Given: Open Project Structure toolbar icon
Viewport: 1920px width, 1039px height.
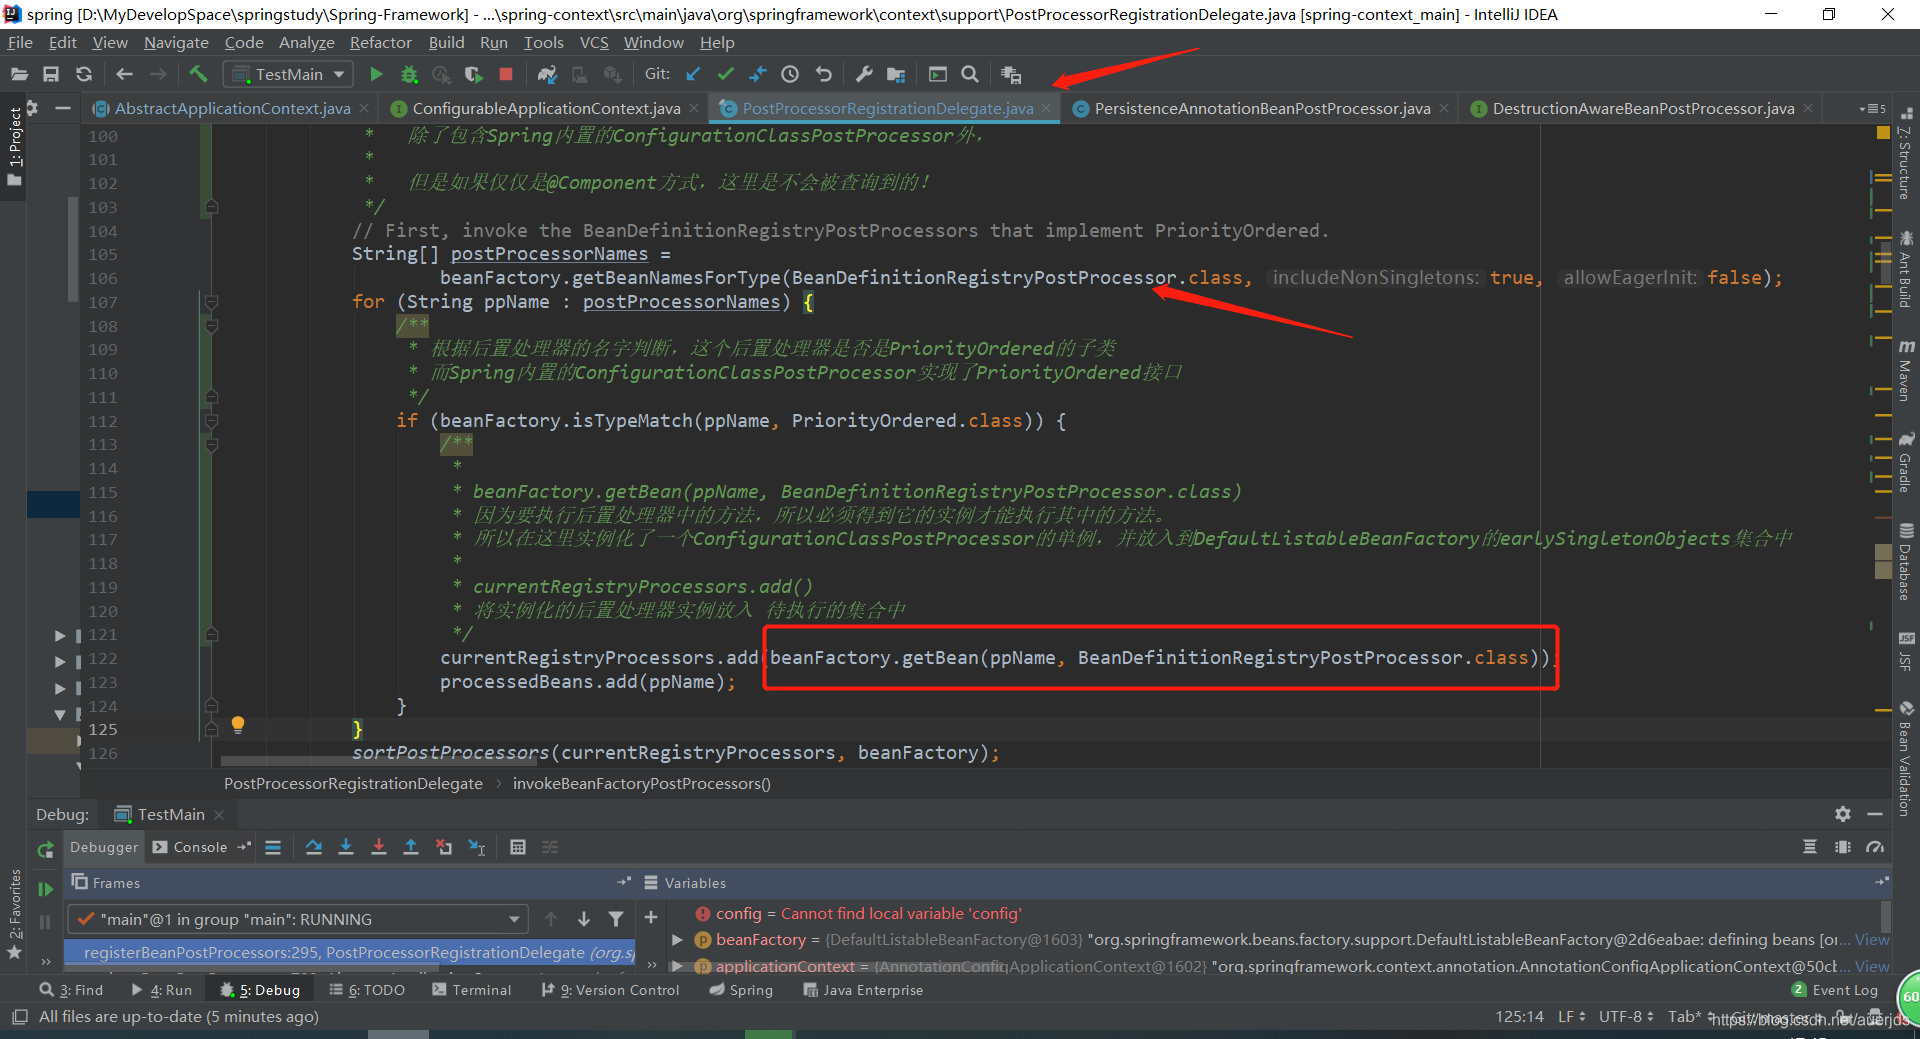Looking at the screenshot, I should coord(896,74).
